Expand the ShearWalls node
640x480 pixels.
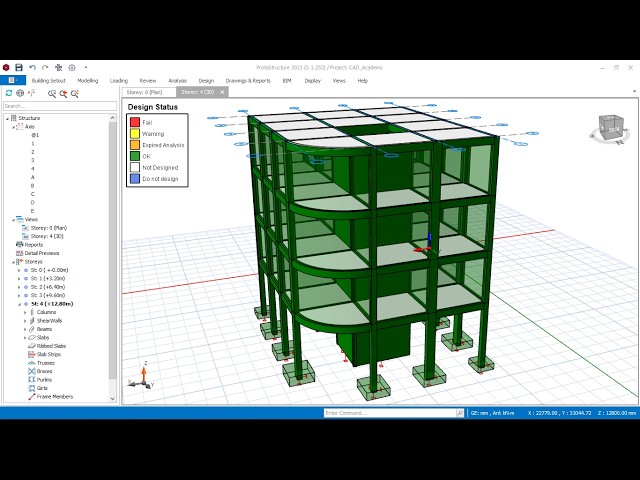click(x=25, y=321)
